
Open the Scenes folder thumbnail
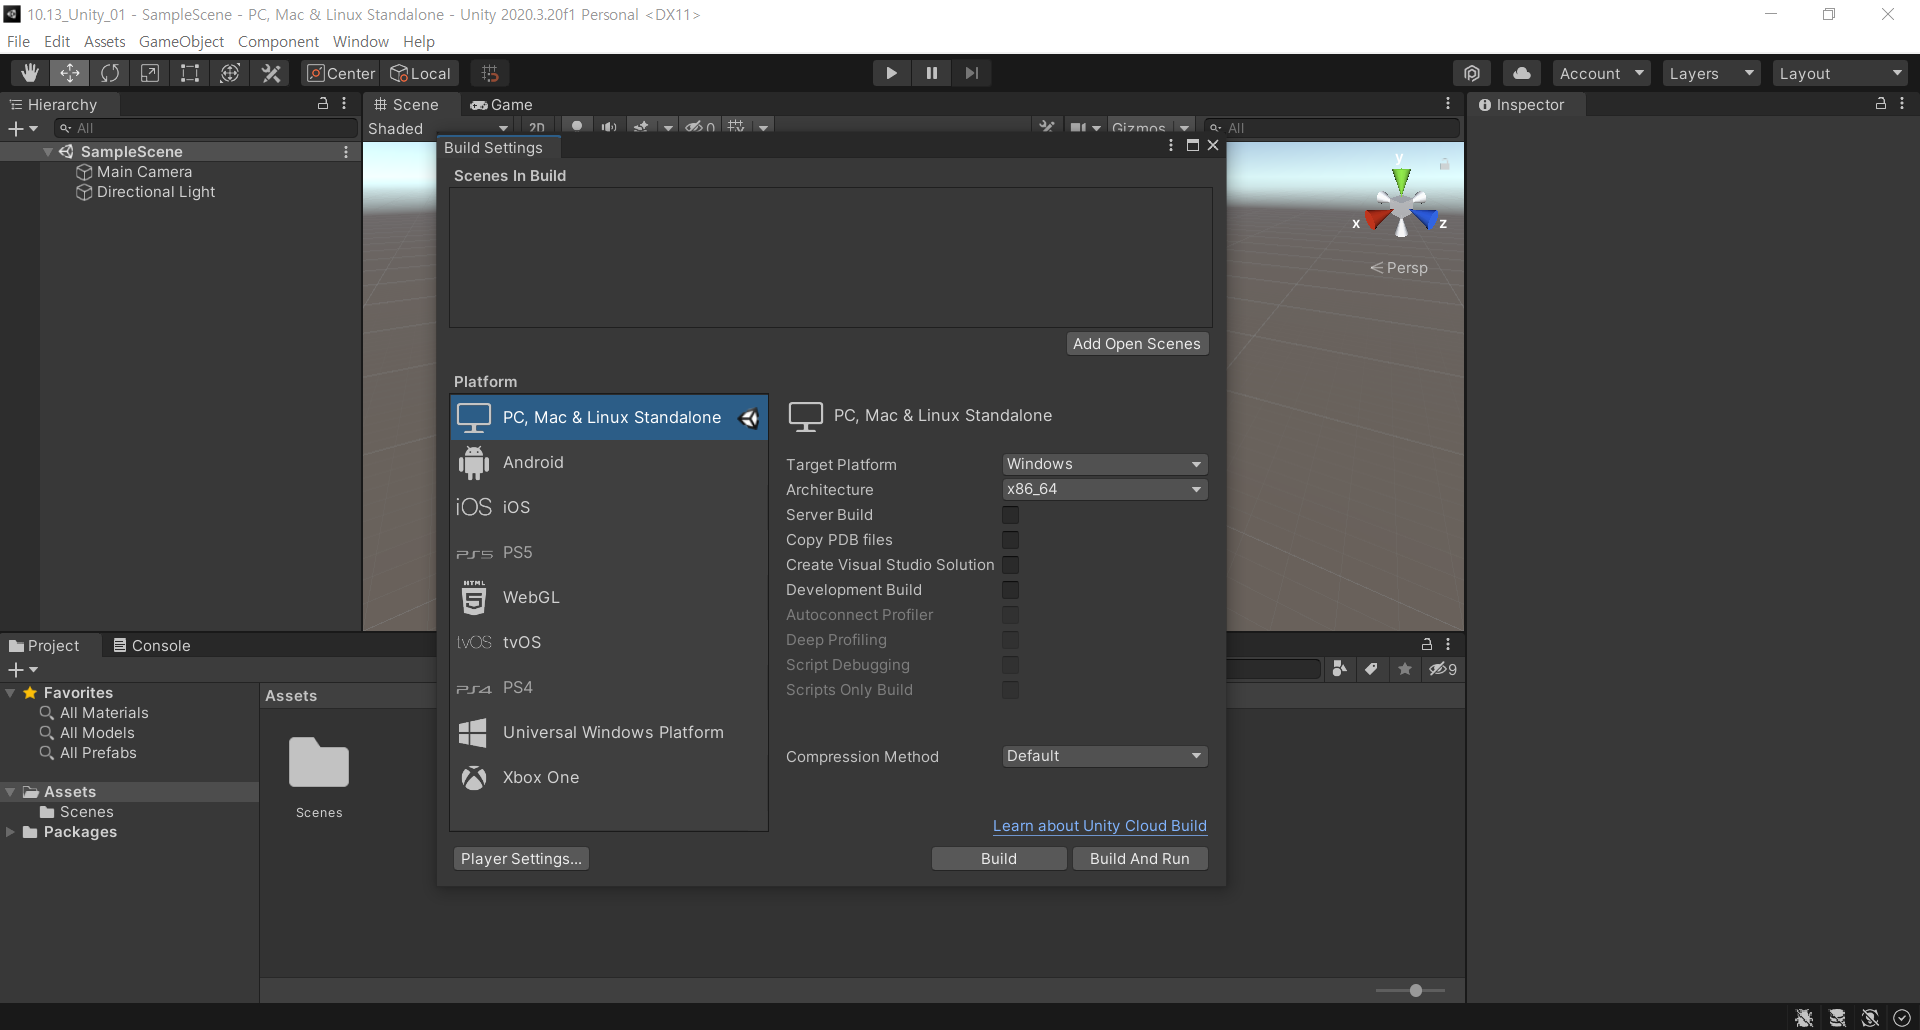319,765
